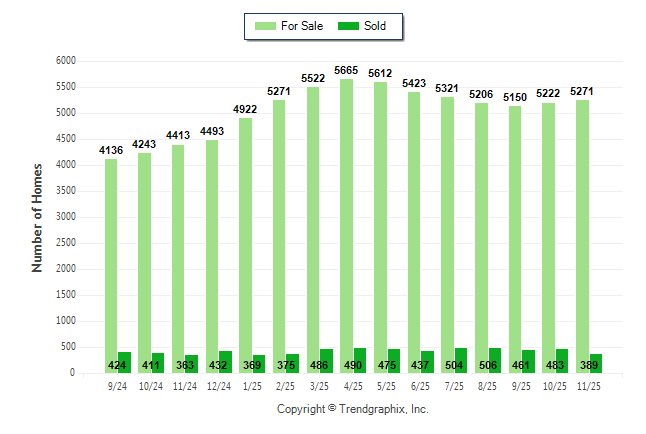Screen dimensions: 646x434
Task: Toggle the Sold series legend label
Action: click(378, 26)
